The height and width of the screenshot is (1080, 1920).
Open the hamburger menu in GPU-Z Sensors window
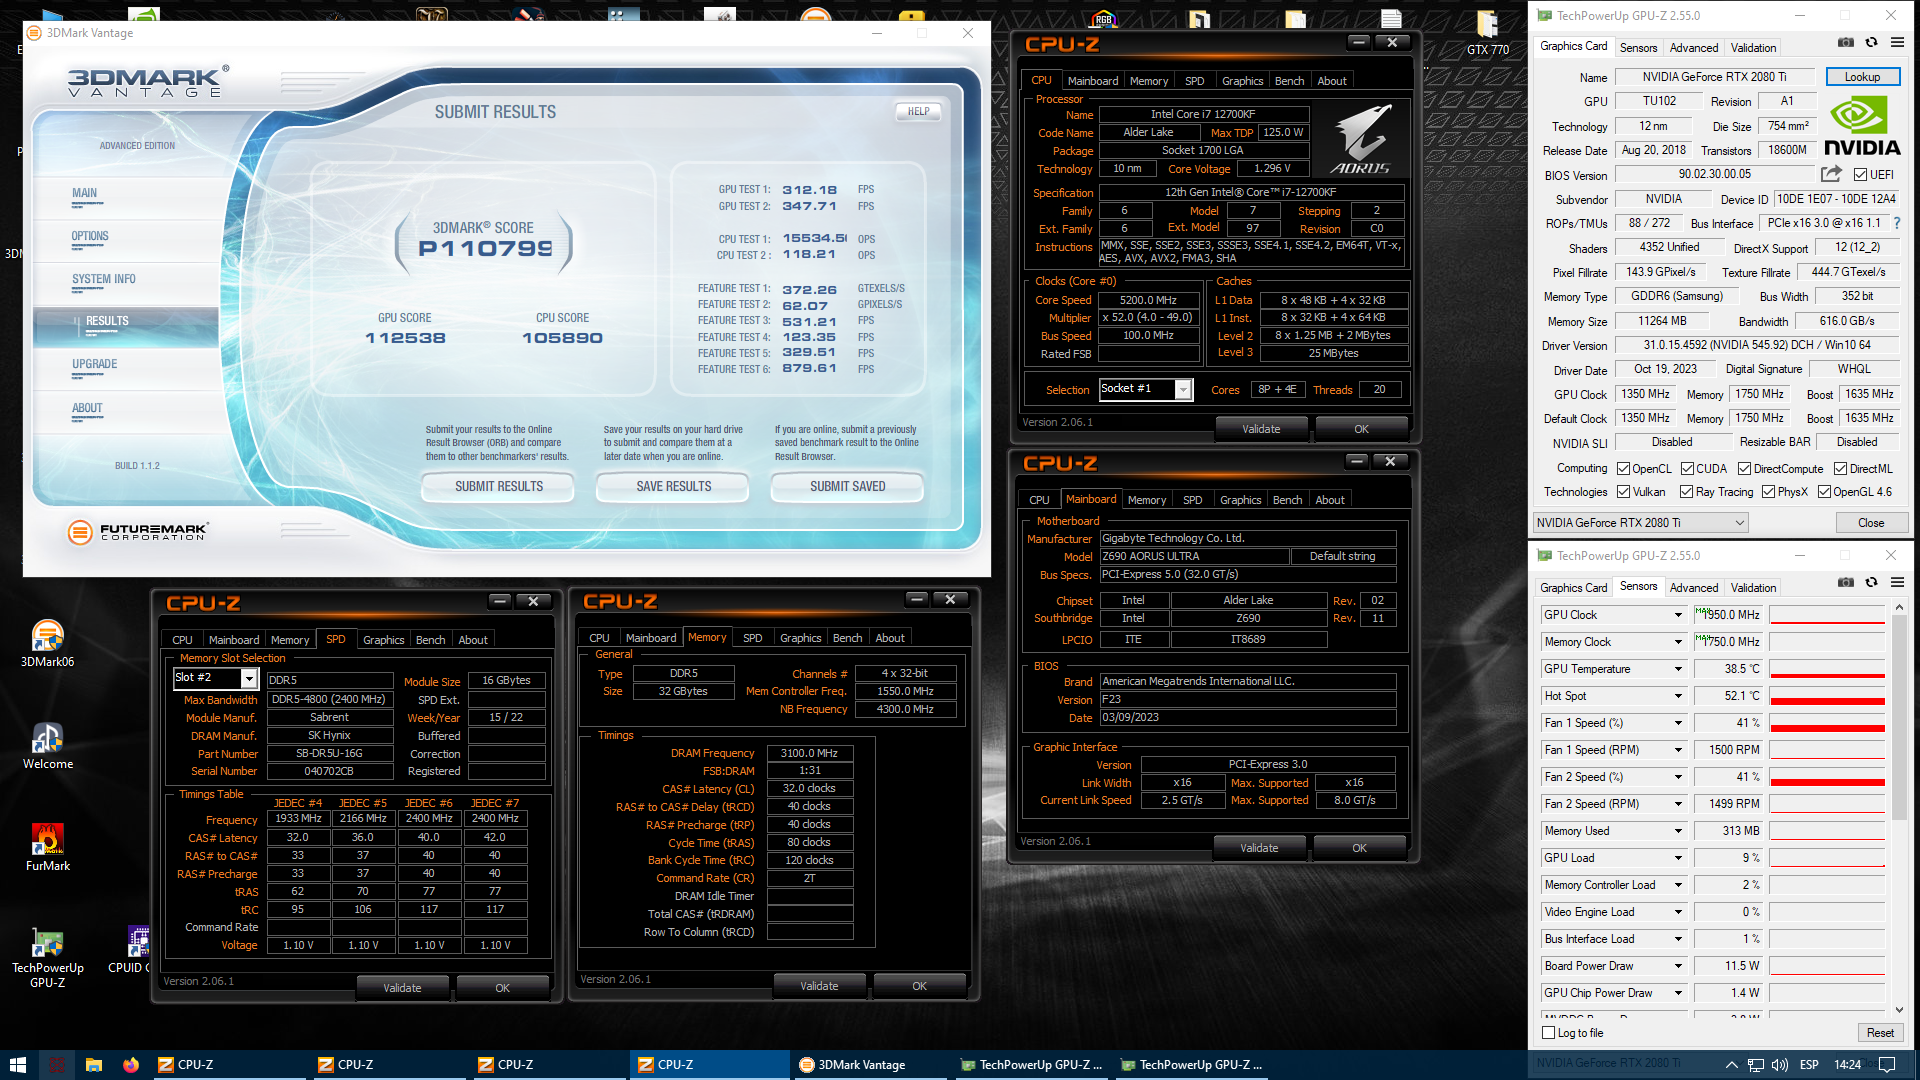coord(1897,582)
